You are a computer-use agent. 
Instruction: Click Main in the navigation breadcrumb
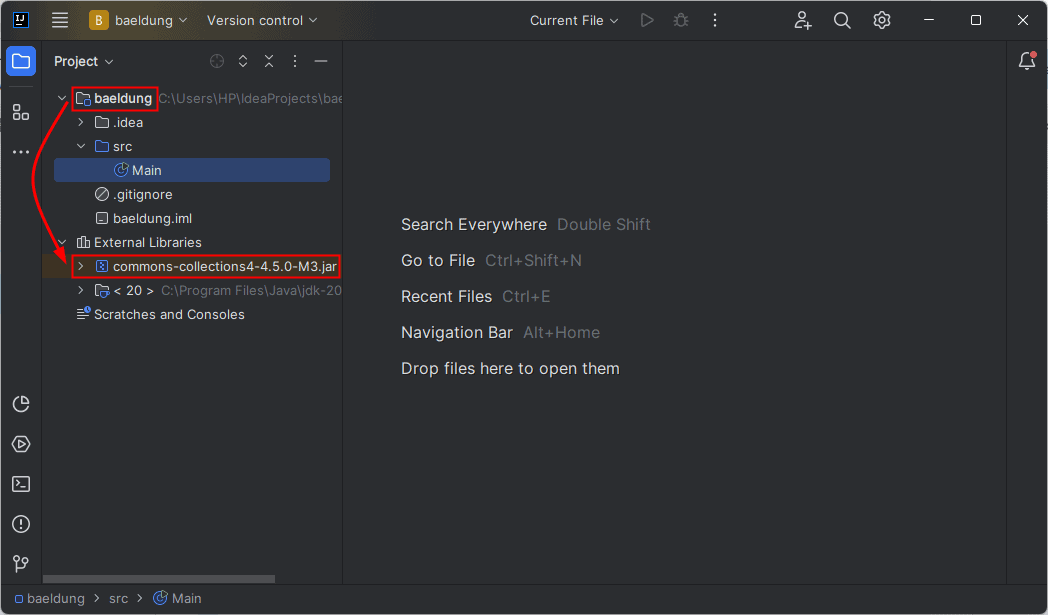(x=178, y=599)
